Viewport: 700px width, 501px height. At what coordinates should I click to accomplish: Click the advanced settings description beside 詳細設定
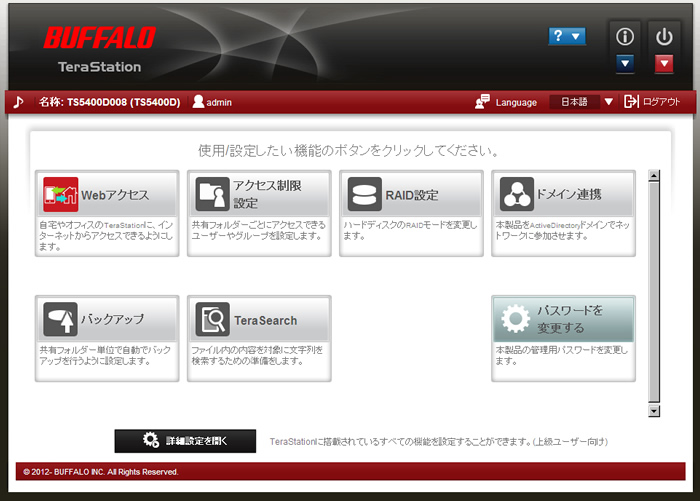(439, 442)
